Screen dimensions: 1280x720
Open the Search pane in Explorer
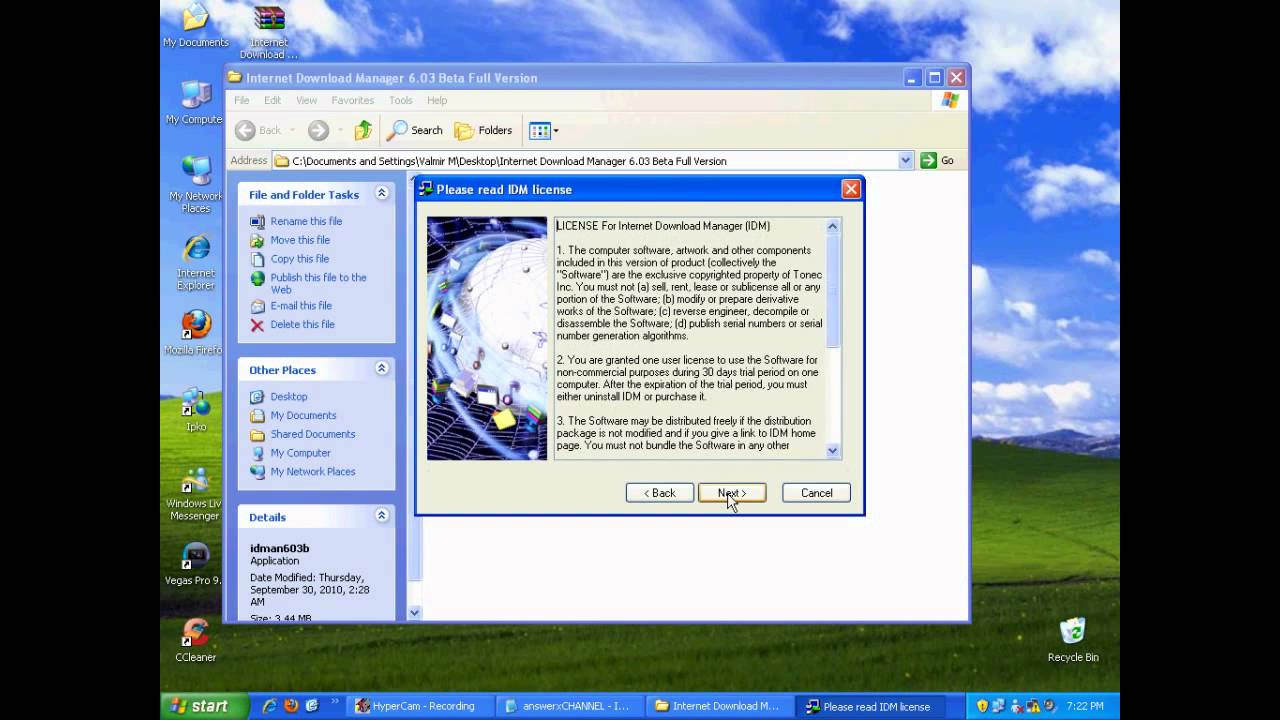click(x=416, y=130)
